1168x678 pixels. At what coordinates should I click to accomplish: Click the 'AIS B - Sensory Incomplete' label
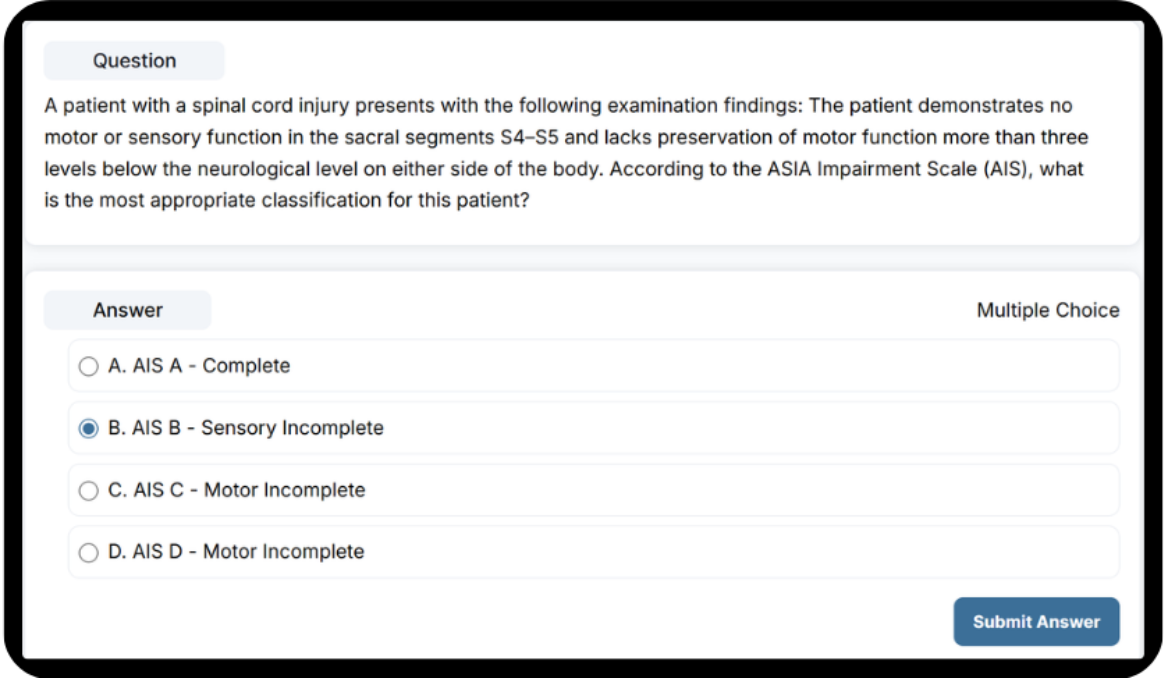[x=246, y=428]
